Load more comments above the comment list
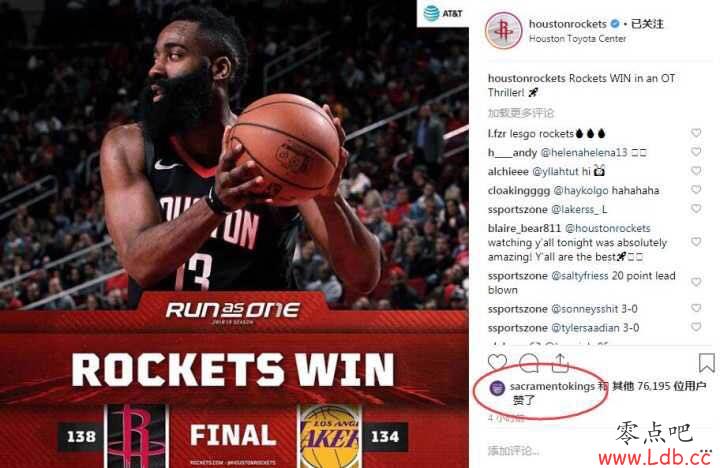The image size is (720, 468). (521, 113)
